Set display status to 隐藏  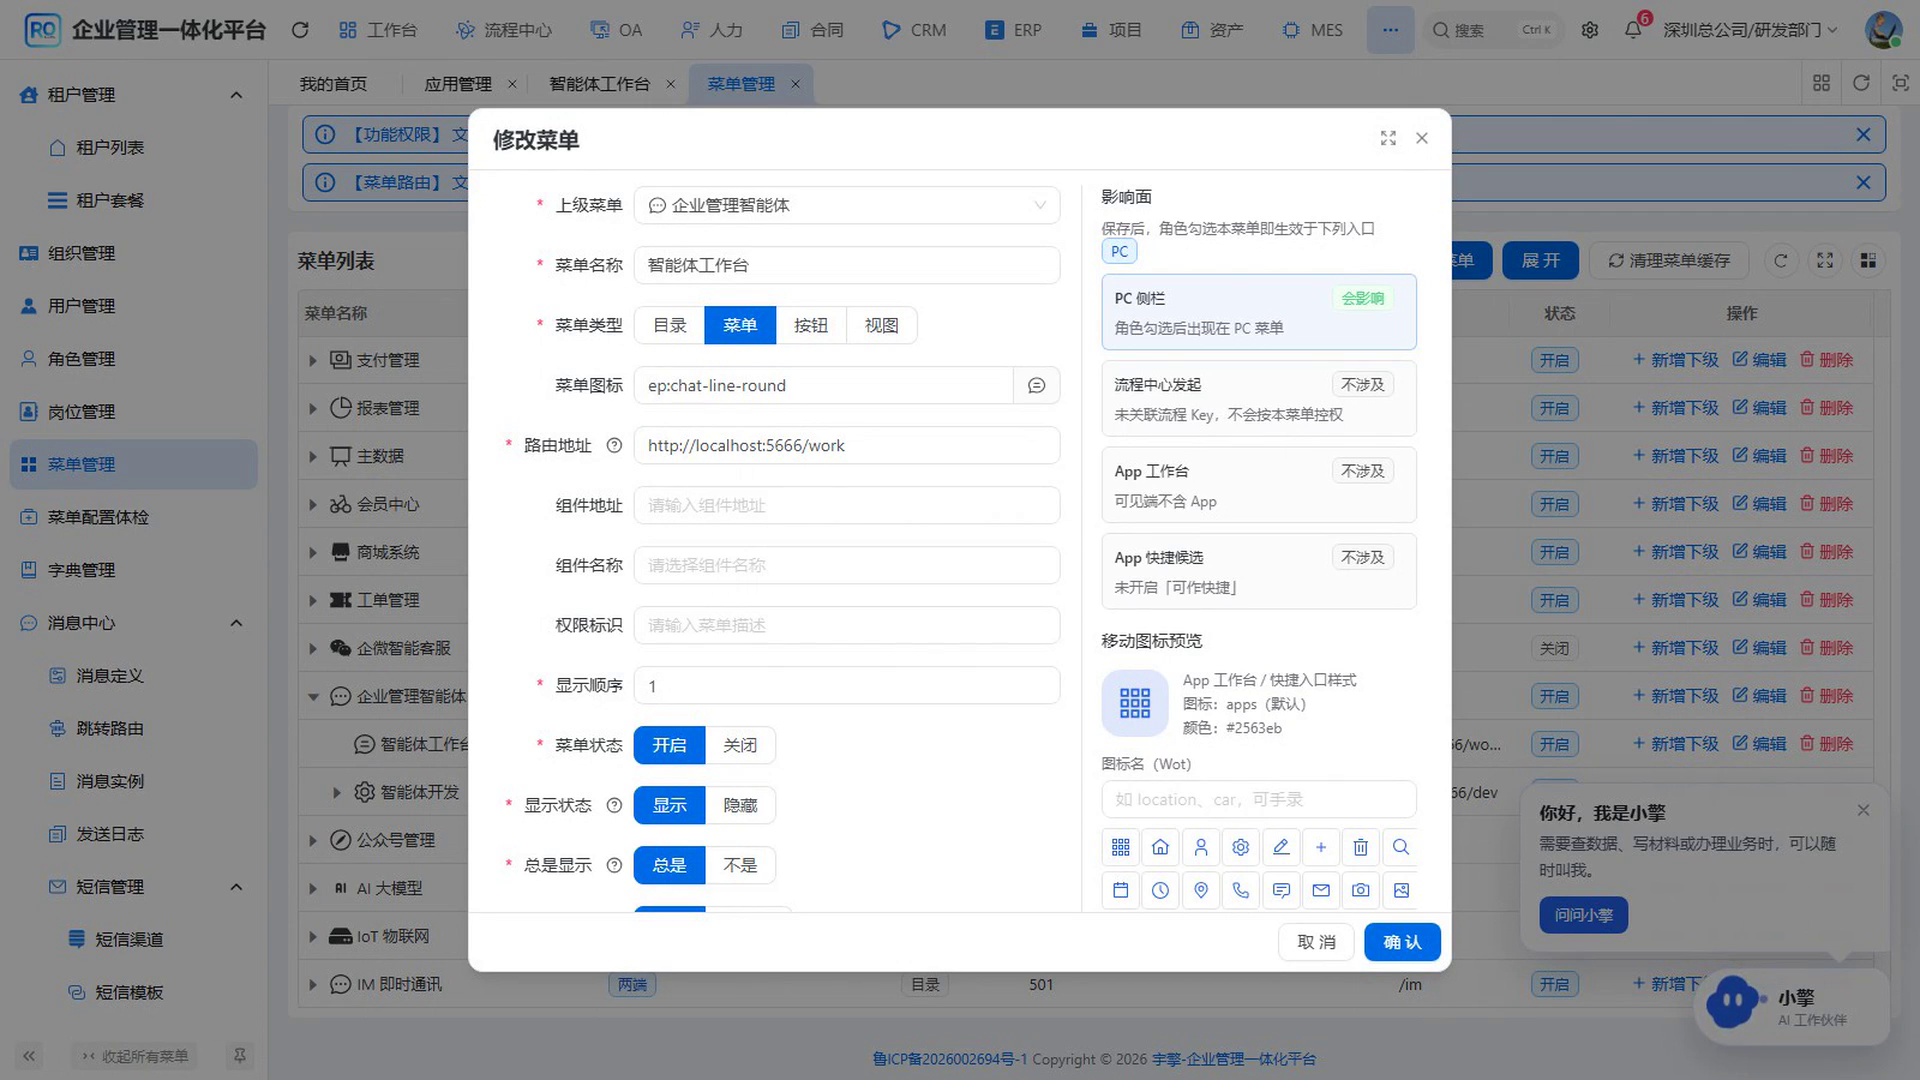click(740, 805)
